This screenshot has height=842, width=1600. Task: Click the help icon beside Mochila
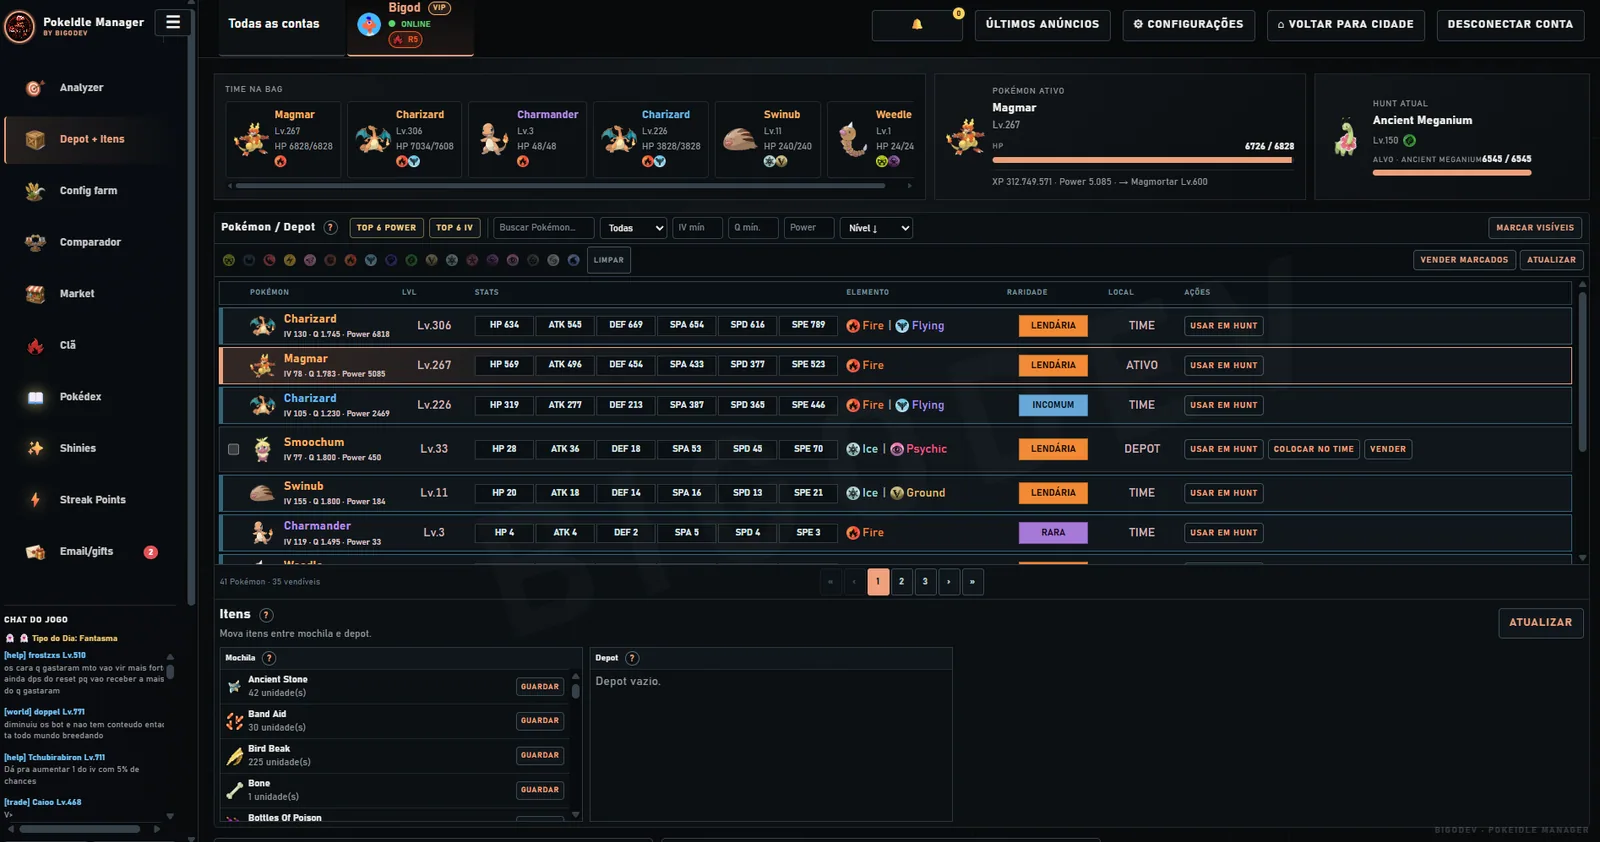(x=269, y=658)
